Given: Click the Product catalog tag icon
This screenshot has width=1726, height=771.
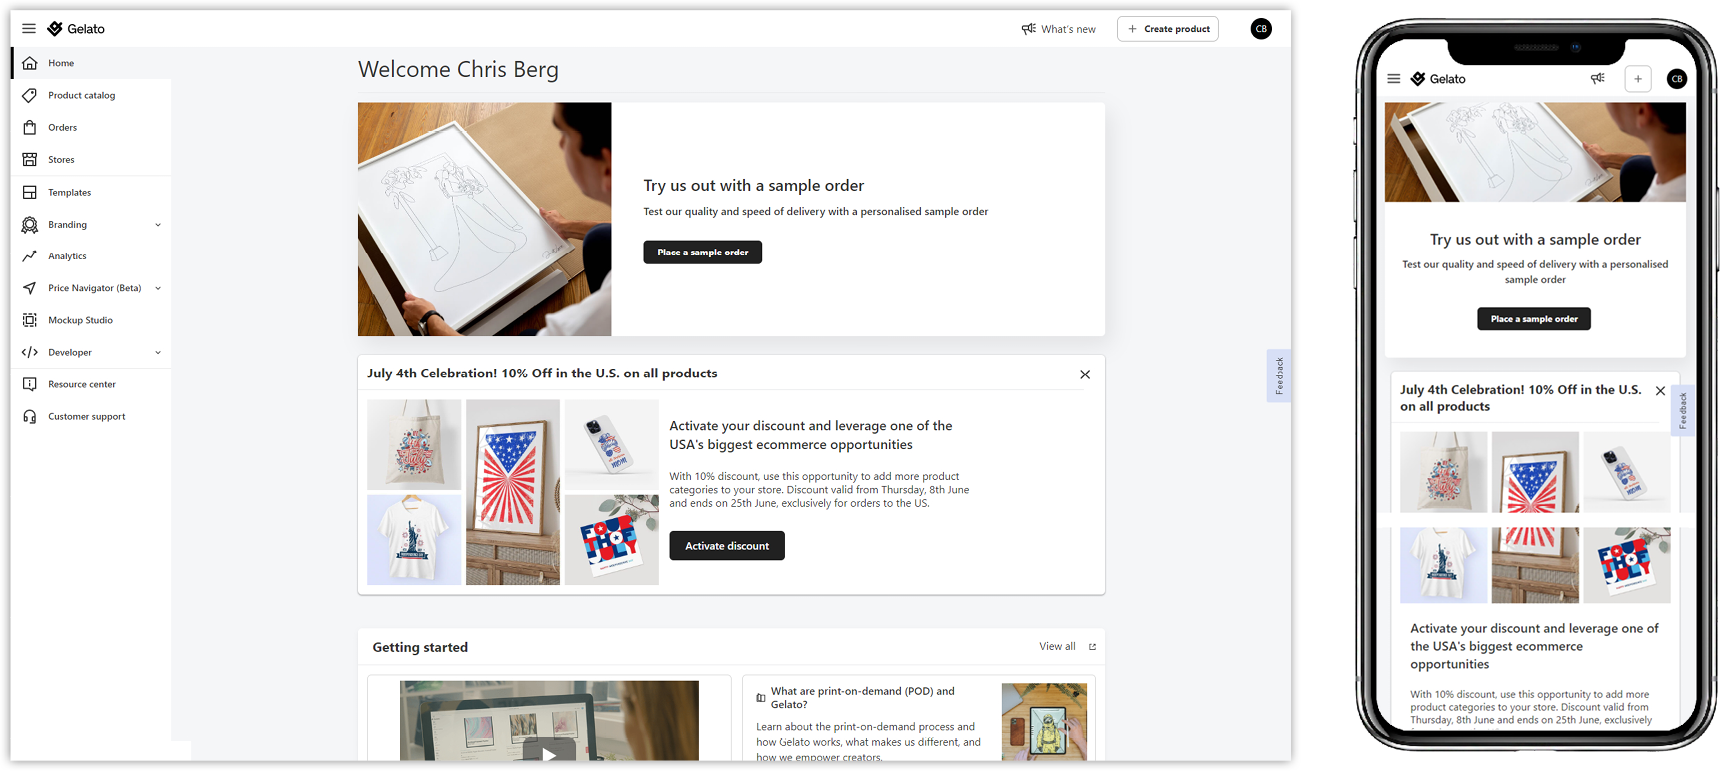Looking at the screenshot, I should pos(30,95).
